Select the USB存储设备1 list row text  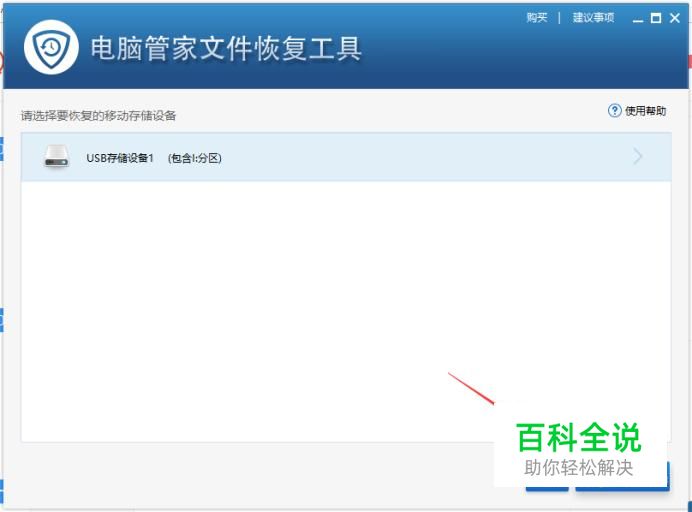[120, 158]
